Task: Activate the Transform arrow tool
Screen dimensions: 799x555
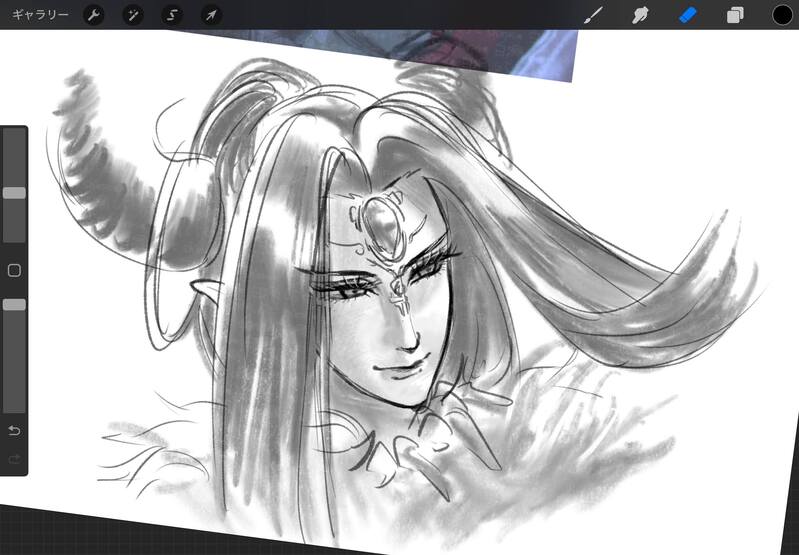Action: [x=211, y=15]
